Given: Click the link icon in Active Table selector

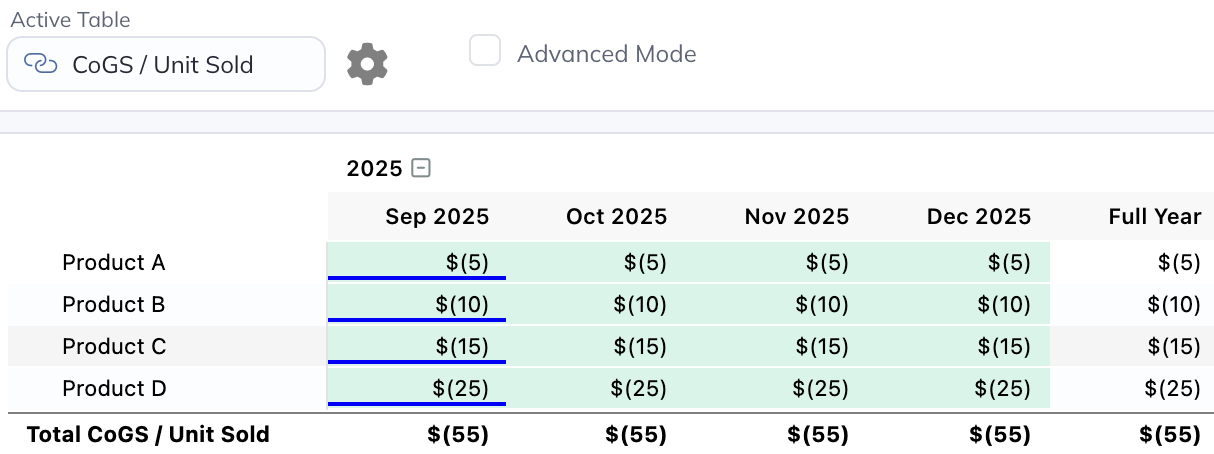Looking at the screenshot, I should 41,64.
